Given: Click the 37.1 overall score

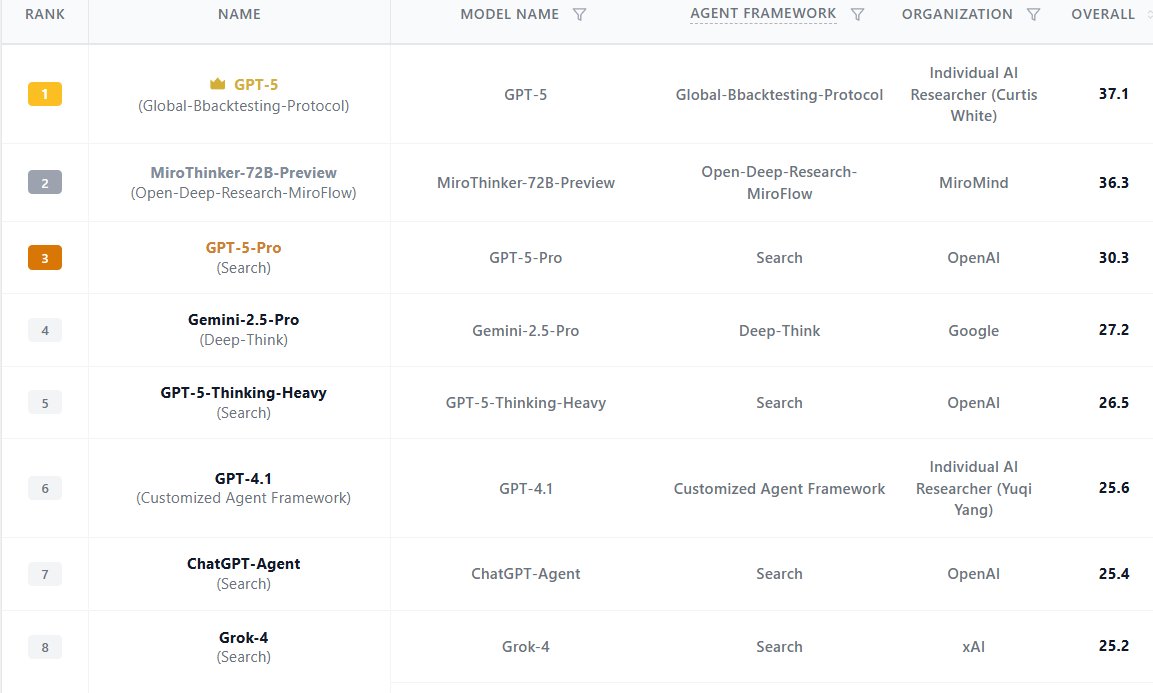Looking at the screenshot, I should click(1113, 94).
